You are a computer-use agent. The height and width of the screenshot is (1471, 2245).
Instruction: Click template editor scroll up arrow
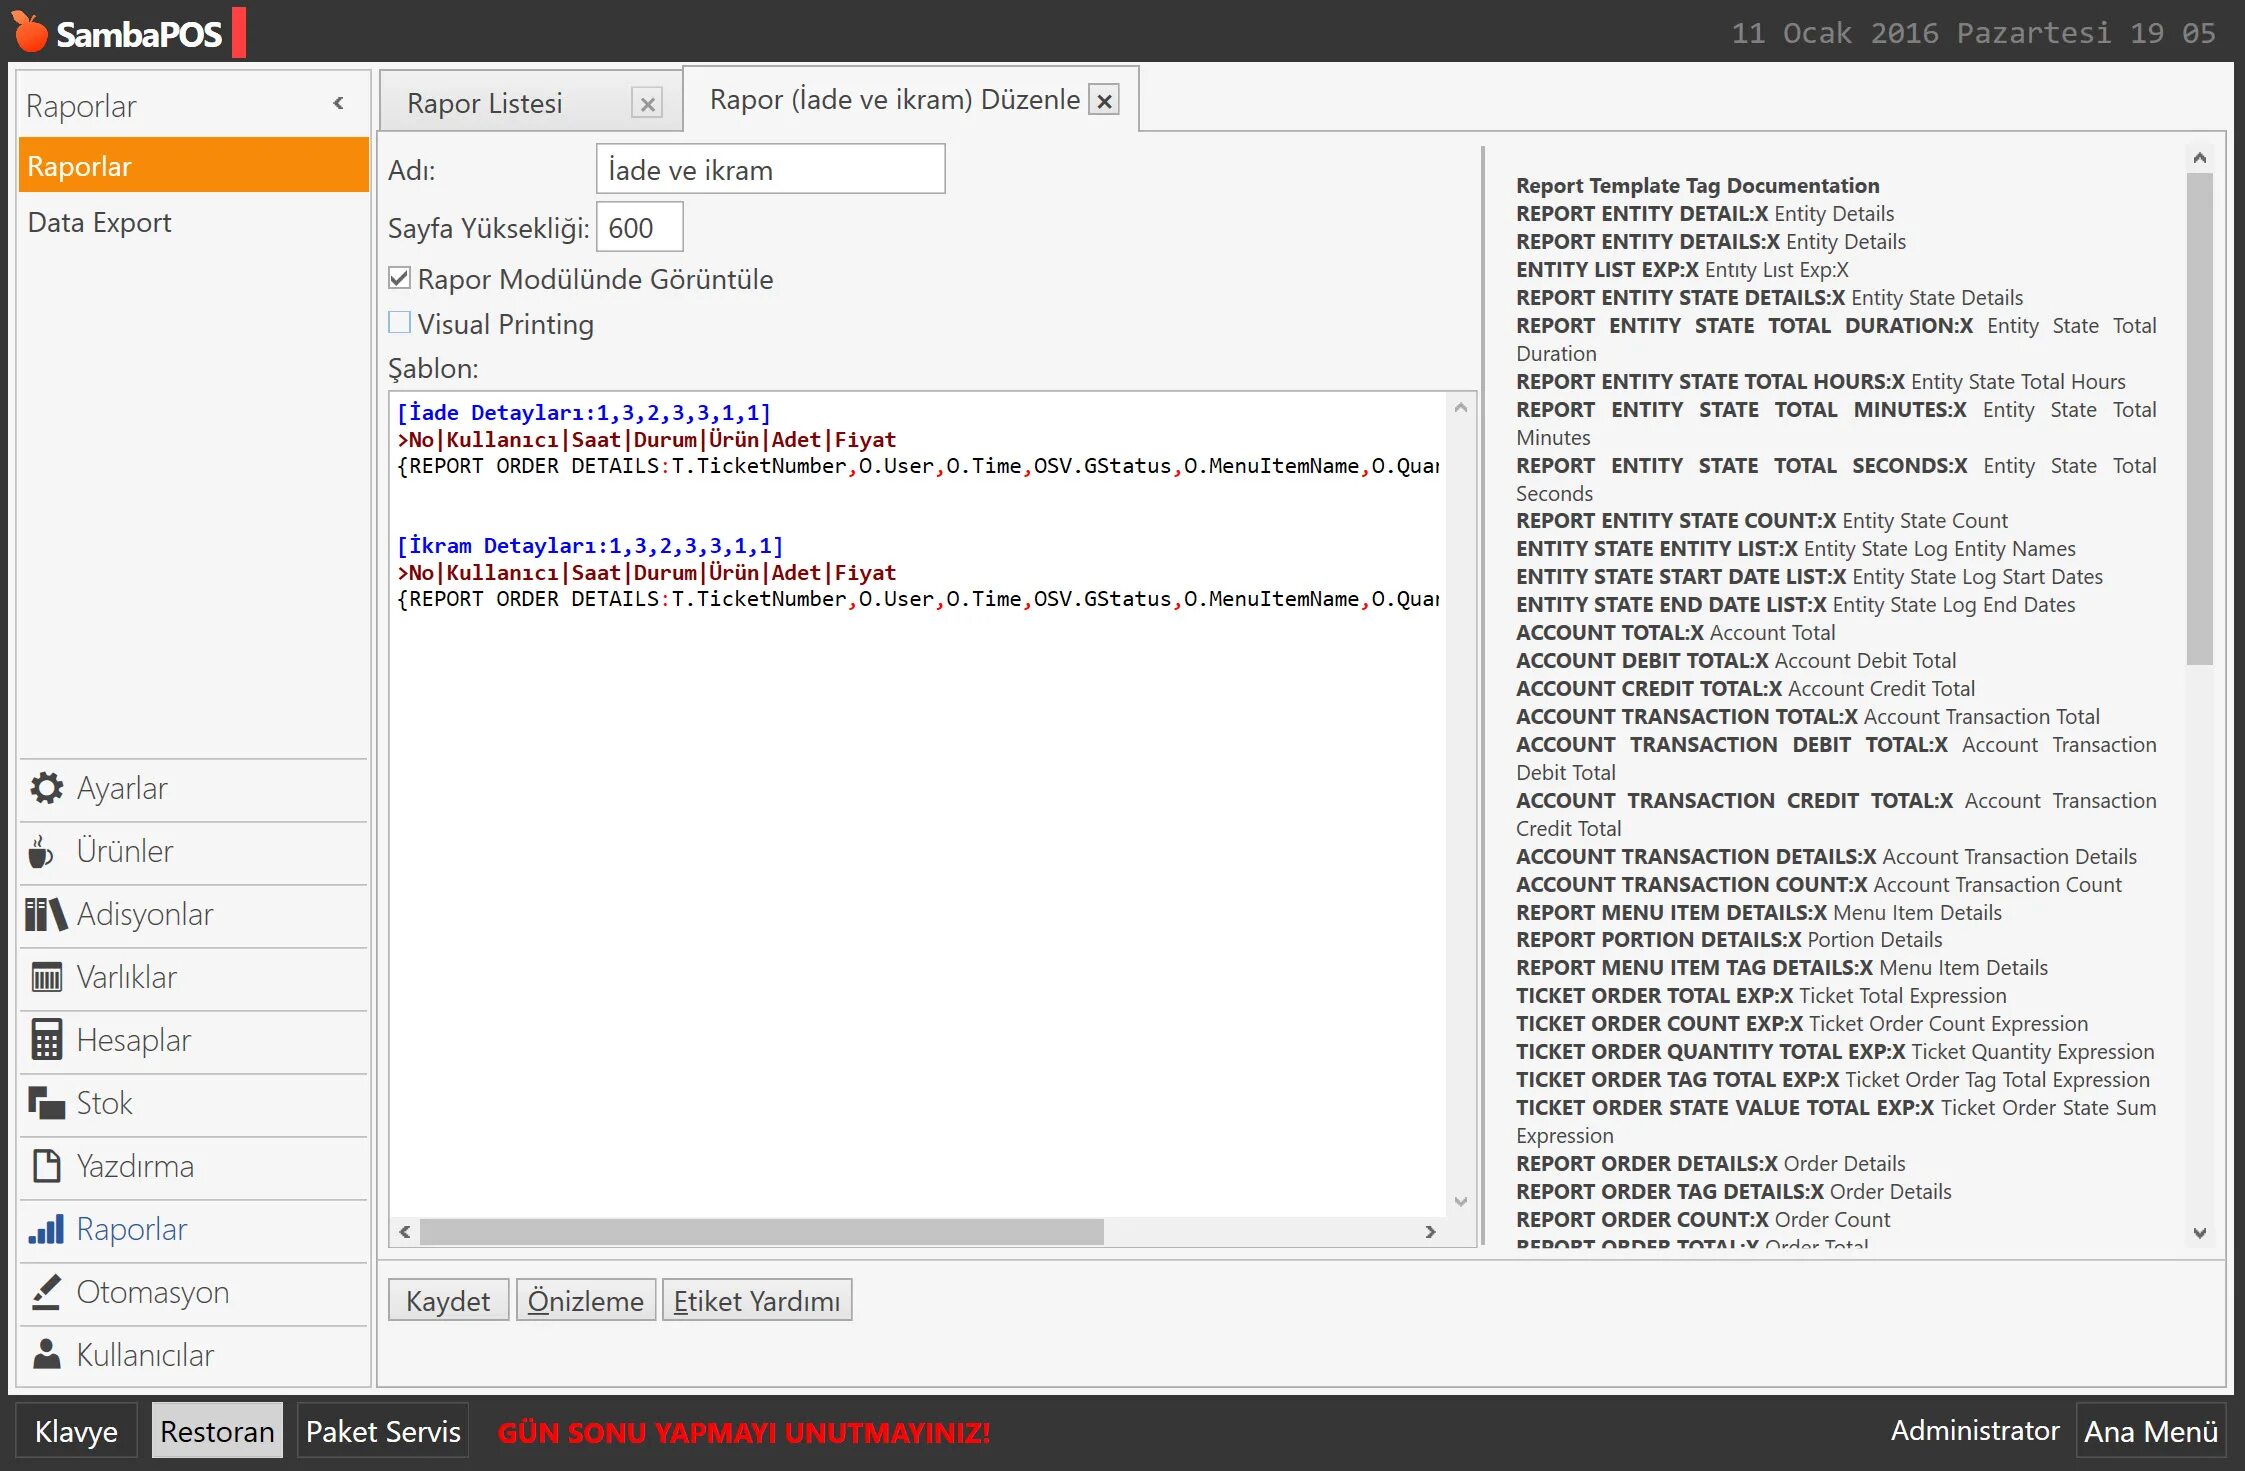[x=1460, y=408]
